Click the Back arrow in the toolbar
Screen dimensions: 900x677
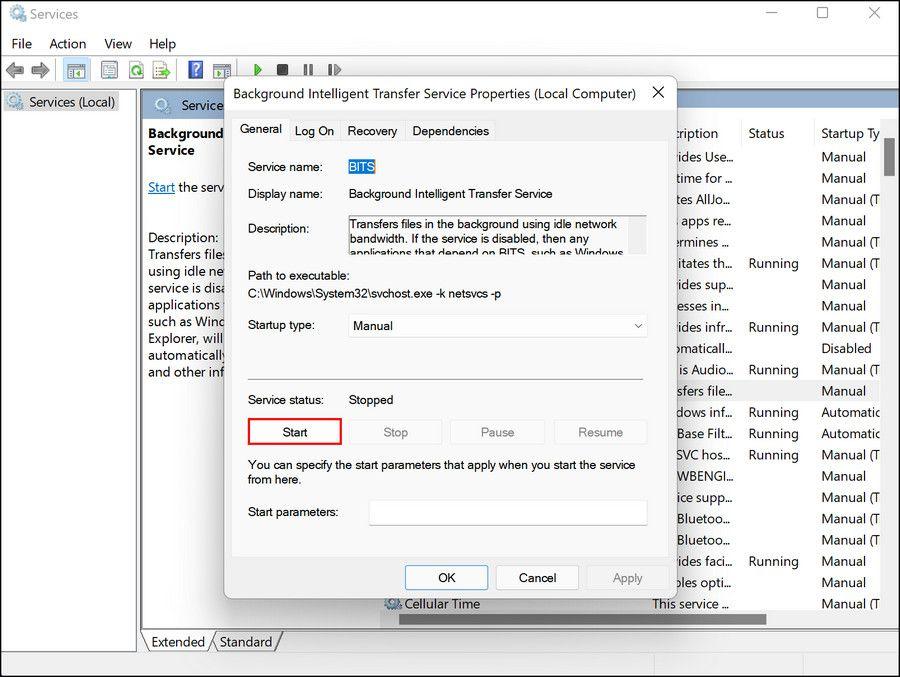(x=15, y=70)
